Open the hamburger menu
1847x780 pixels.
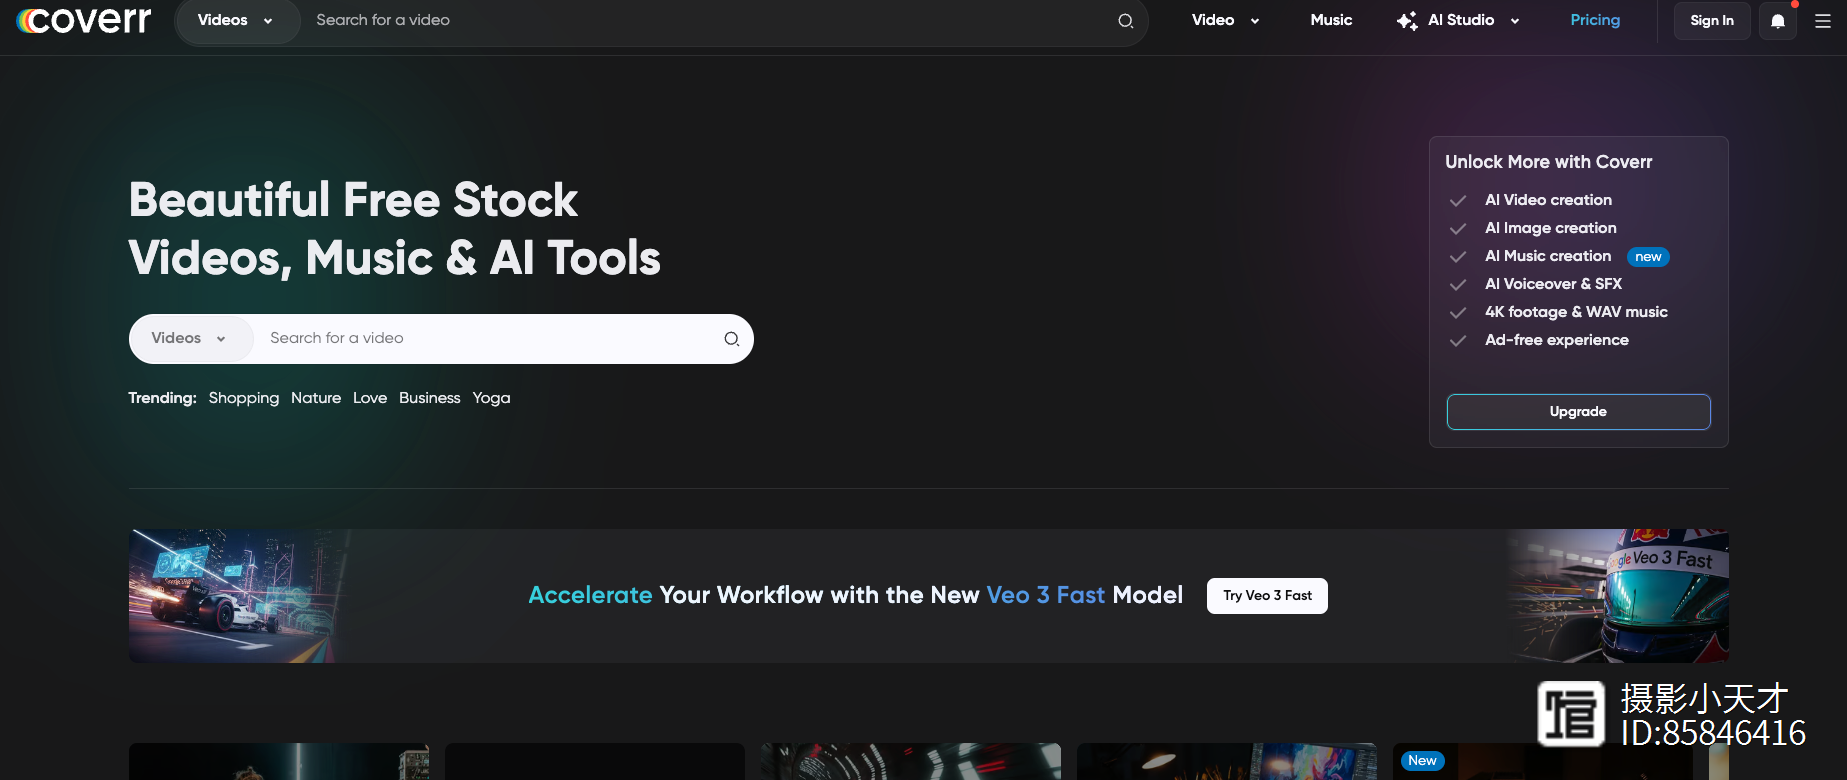[1823, 21]
